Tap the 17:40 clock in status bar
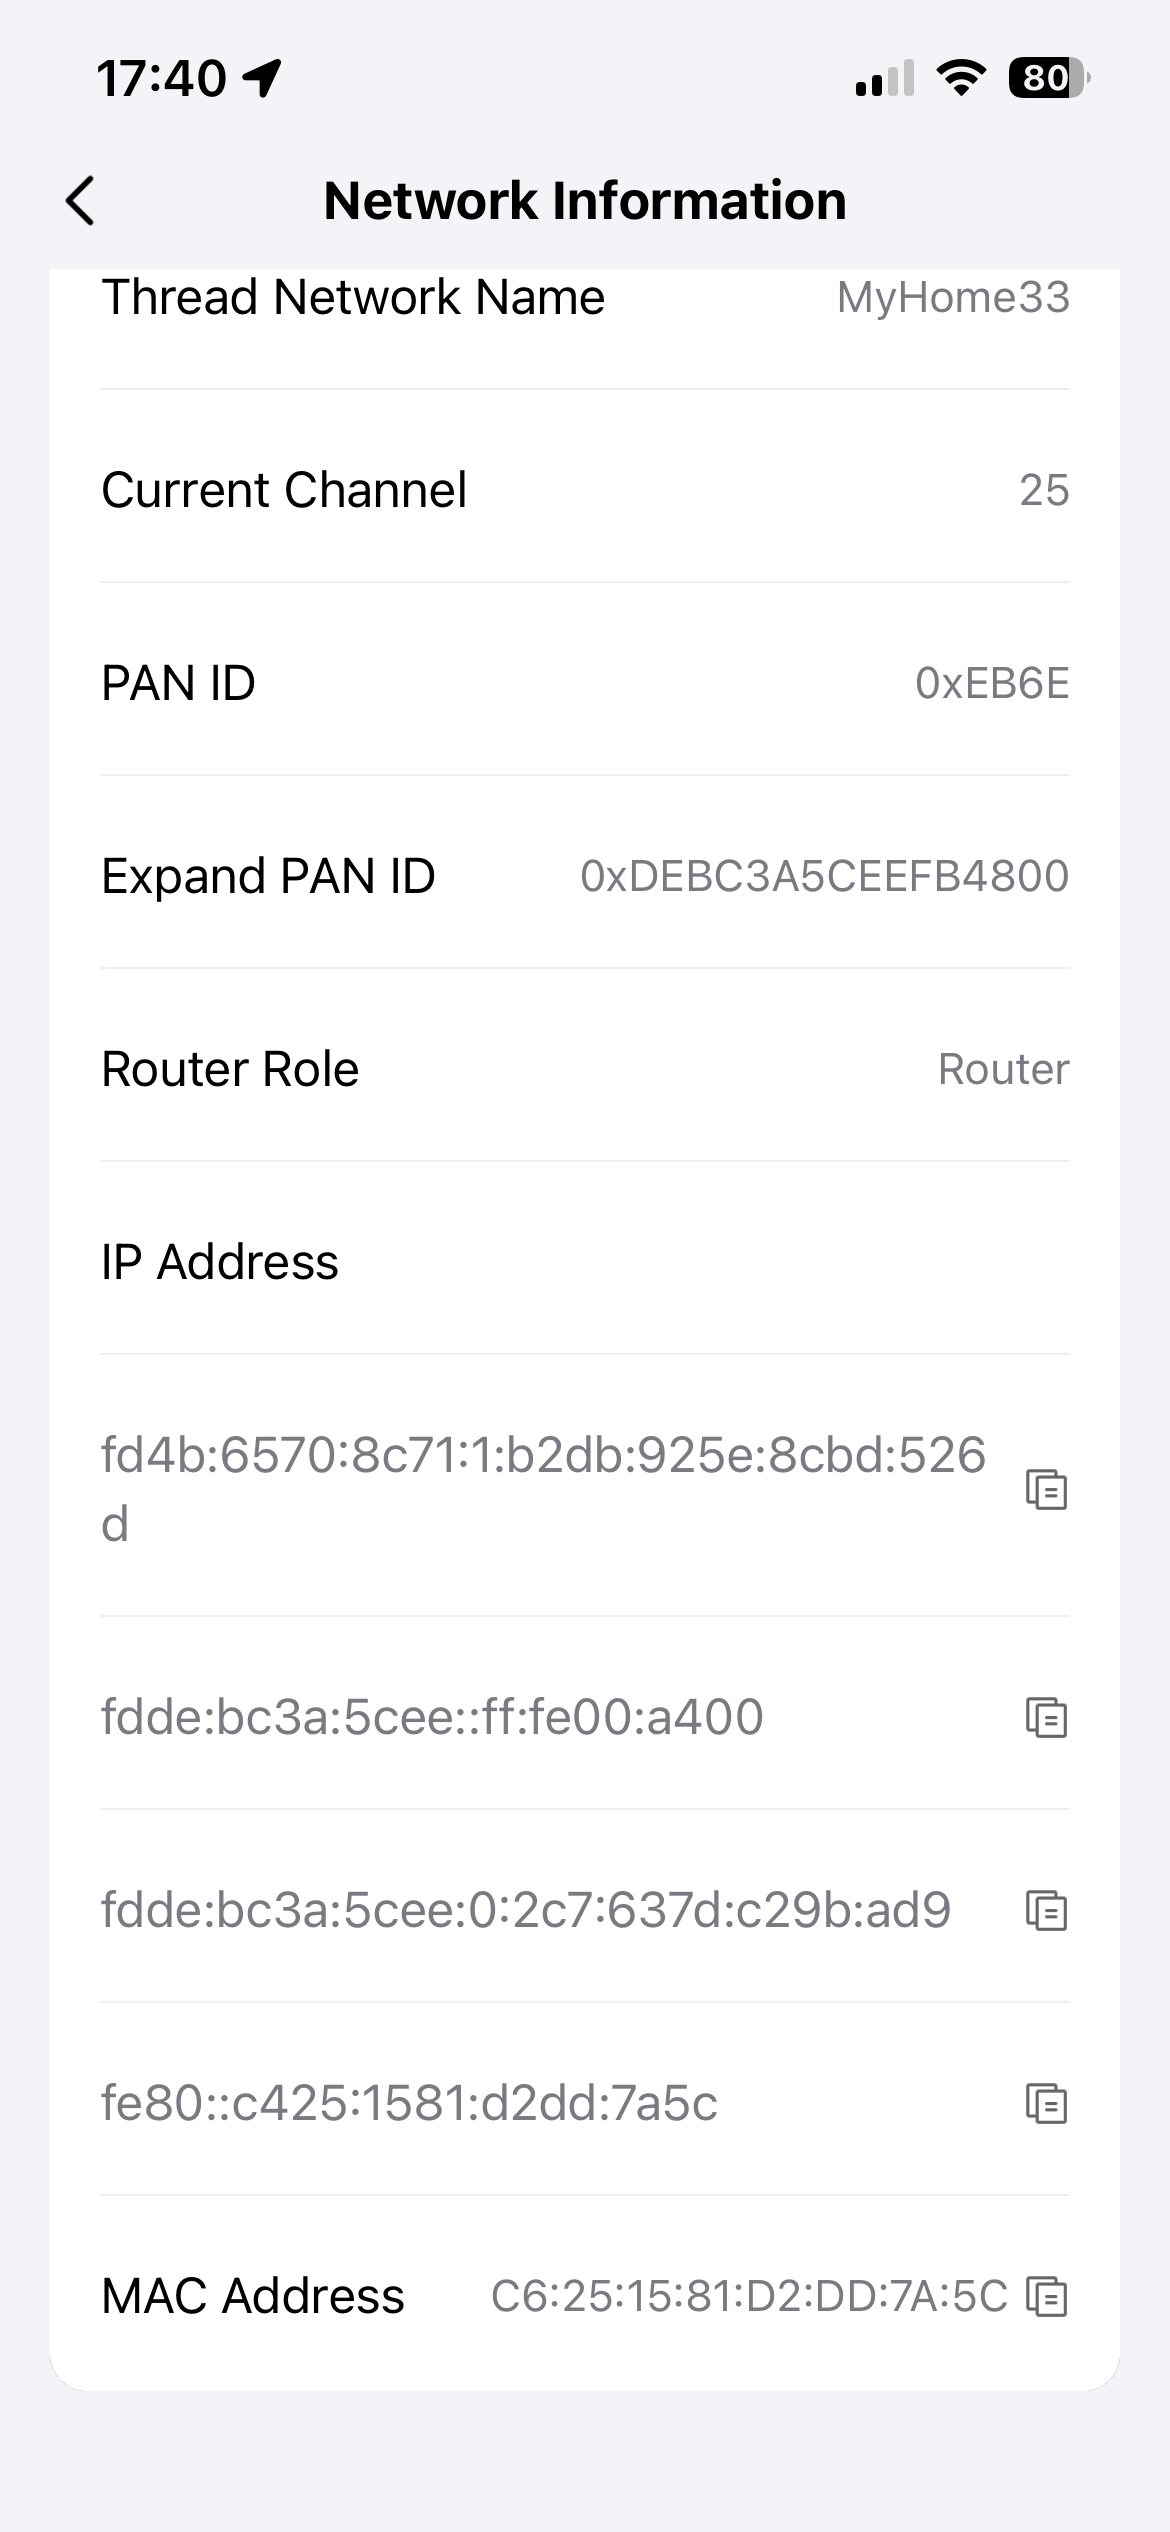This screenshot has width=1170, height=2532. click(x=162, y=78)
